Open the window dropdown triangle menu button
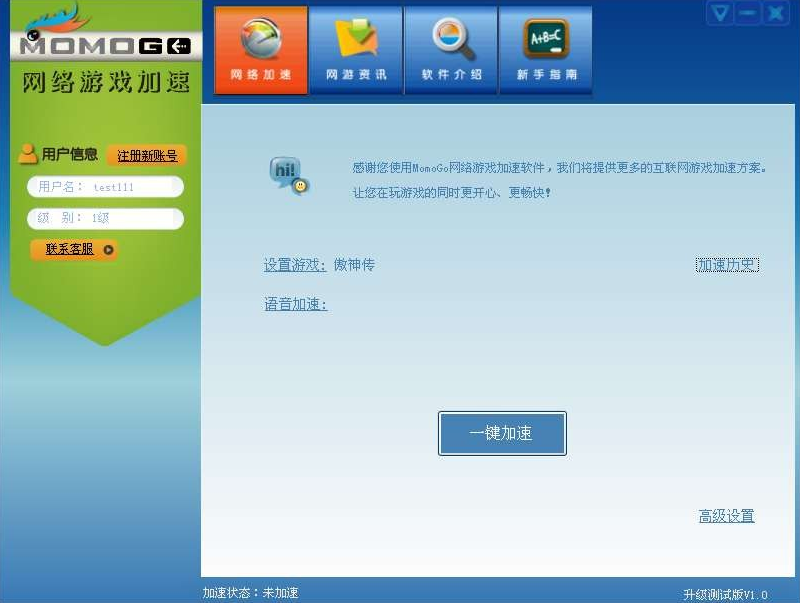 click(x=720, y=13)
